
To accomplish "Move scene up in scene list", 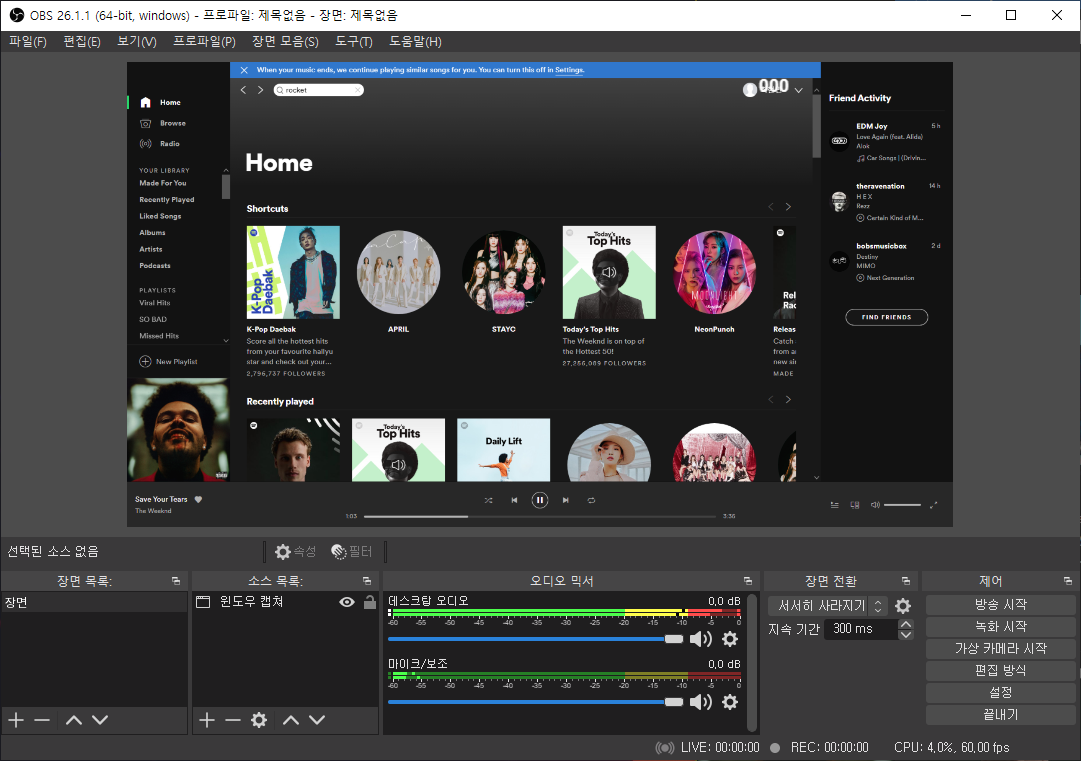I will pos(74,720).
